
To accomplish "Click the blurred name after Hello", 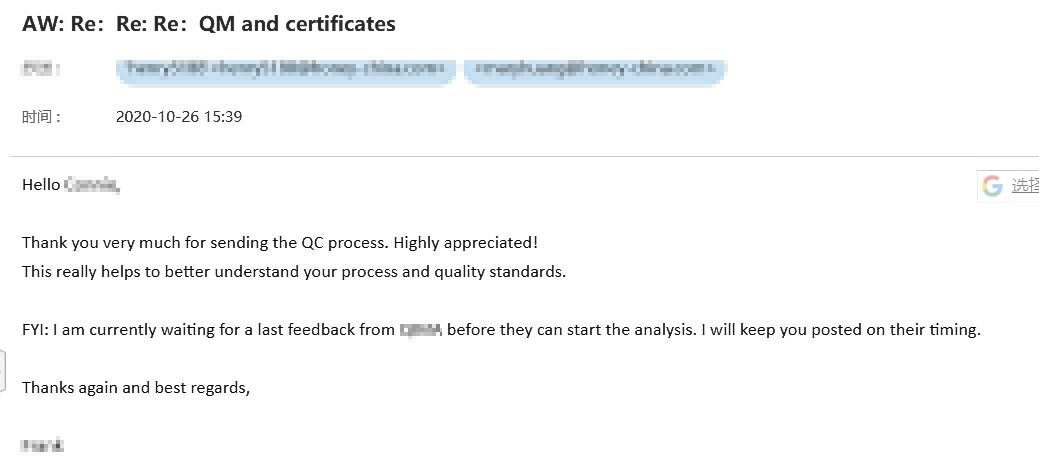I will tap(92, 185).
